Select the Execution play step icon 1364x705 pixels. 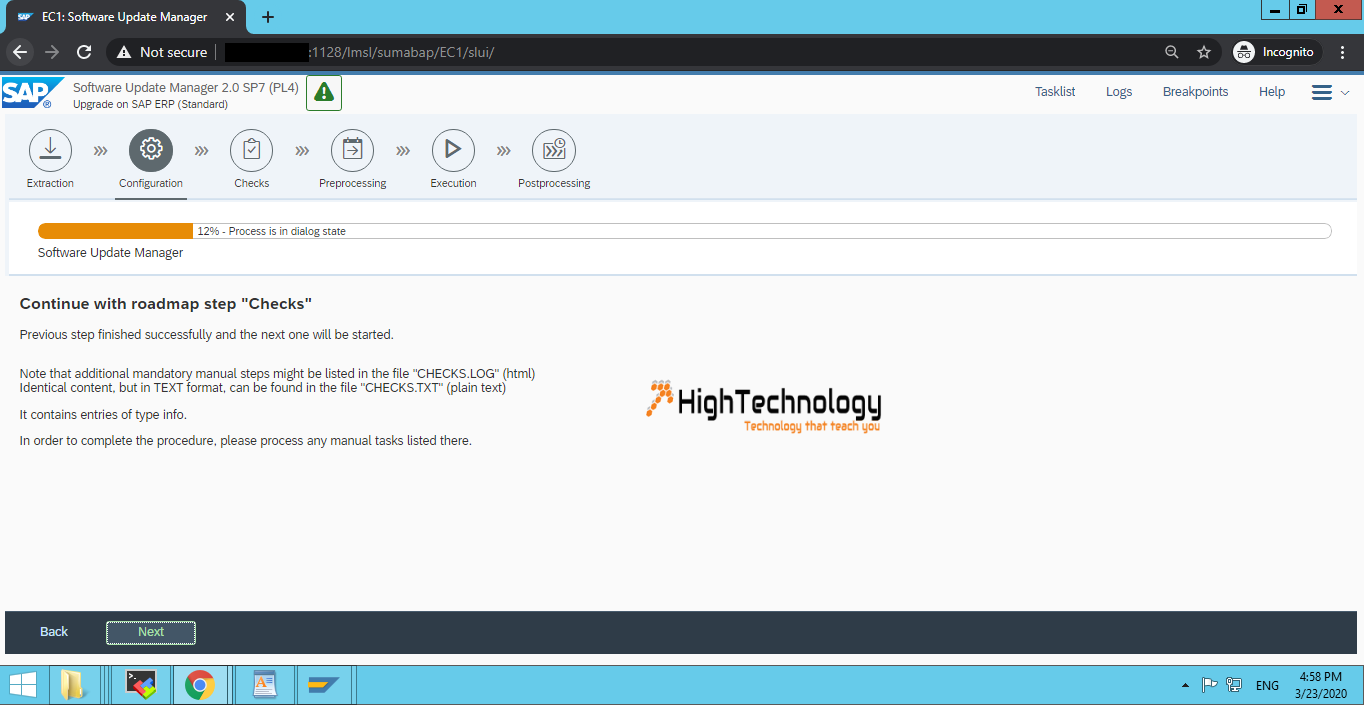click(453, 150)
